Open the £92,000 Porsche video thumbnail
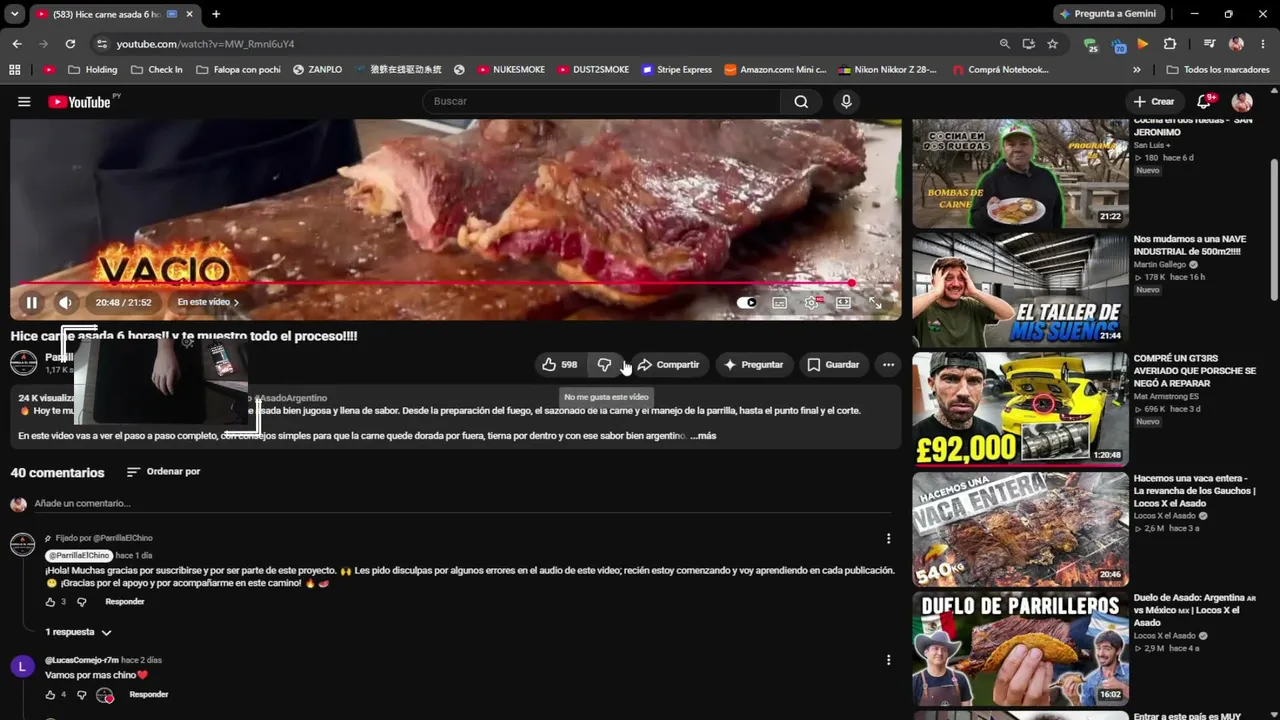This screenshot has width=1280, height=720. (x=1020, y=409)
